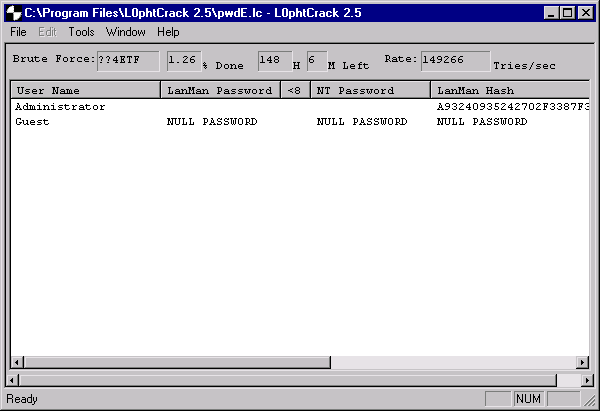Viewport: 600px width, 411px height.
Task: Click Administrator's LanMan hash value
Action: pos(513,107)
